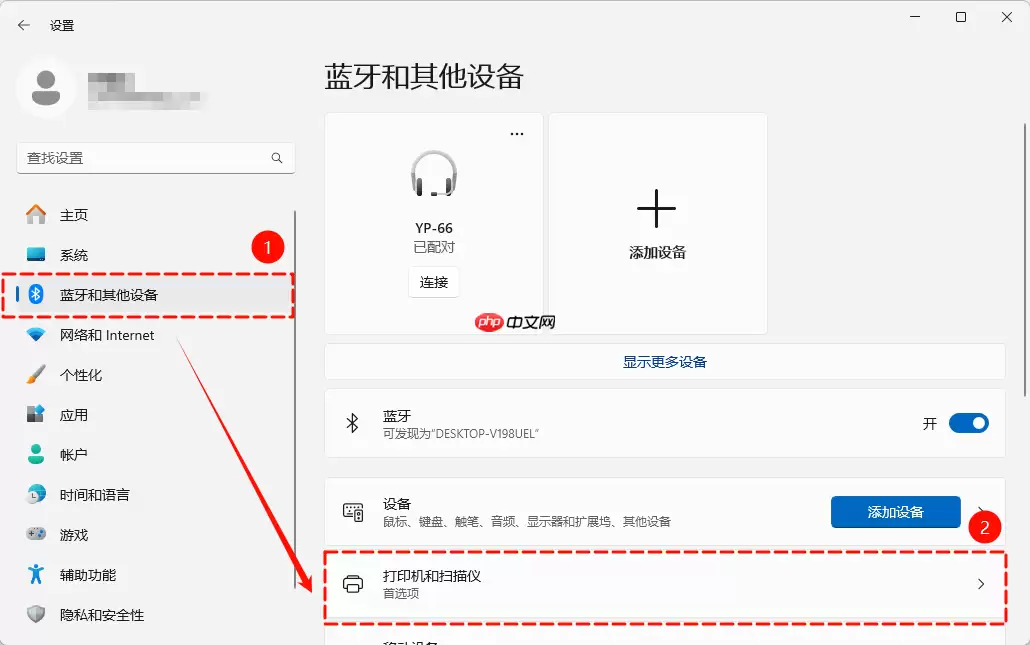
Task: Click the Home (主页) house icon
Action: coord(36,215)
